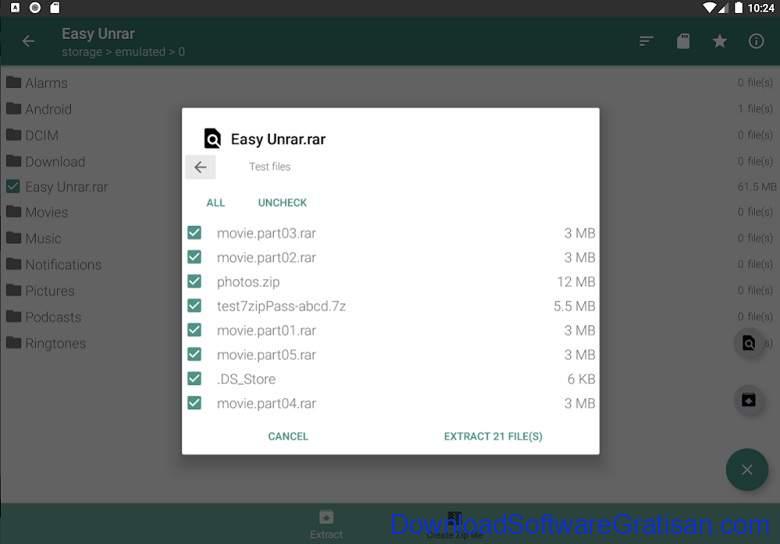This screenshot has width=780, height=544.
Task: Tap the 61.5 MB archive size
Action: click(x=757, y=187)
